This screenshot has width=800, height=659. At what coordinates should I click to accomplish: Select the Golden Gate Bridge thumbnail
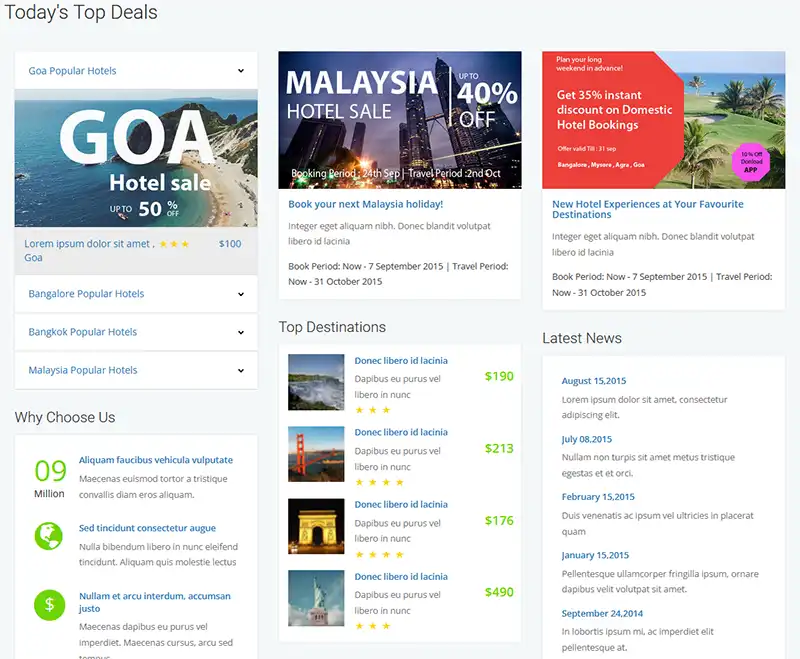pyautogui.click(x=316, y=454)
